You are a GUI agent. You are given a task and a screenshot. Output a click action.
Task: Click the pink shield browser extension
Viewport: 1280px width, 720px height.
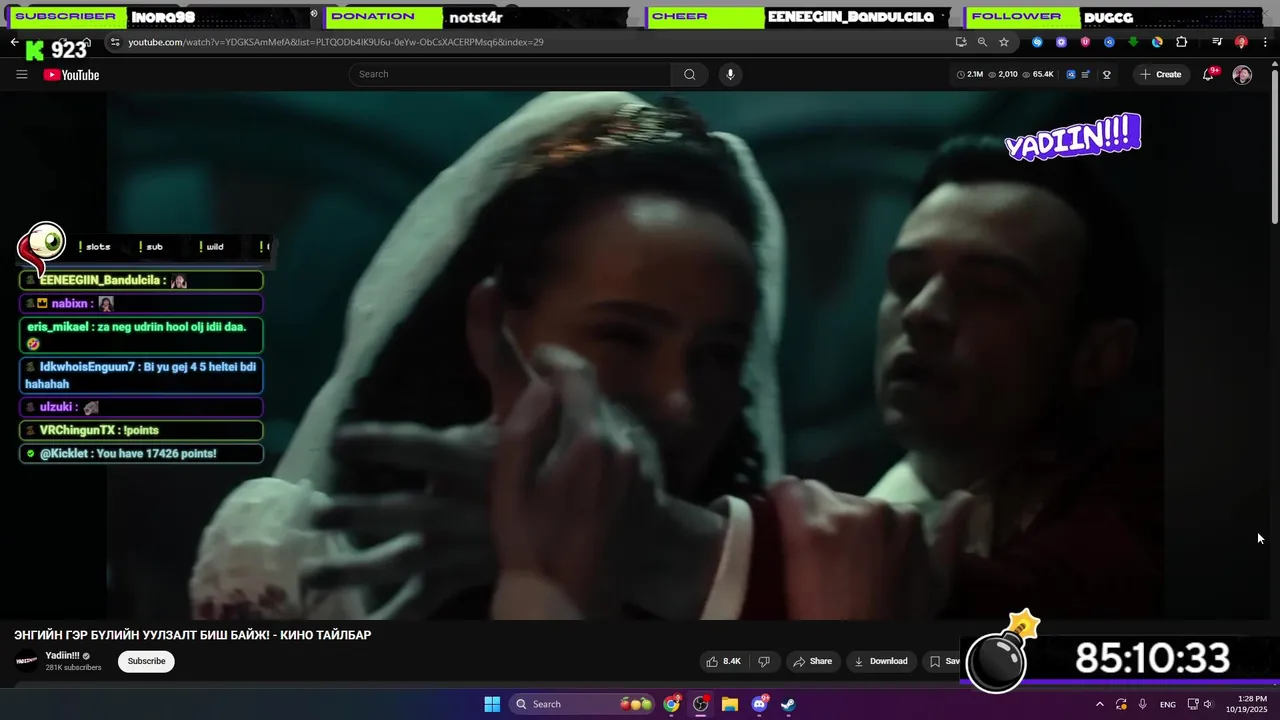coord(1085,42)
